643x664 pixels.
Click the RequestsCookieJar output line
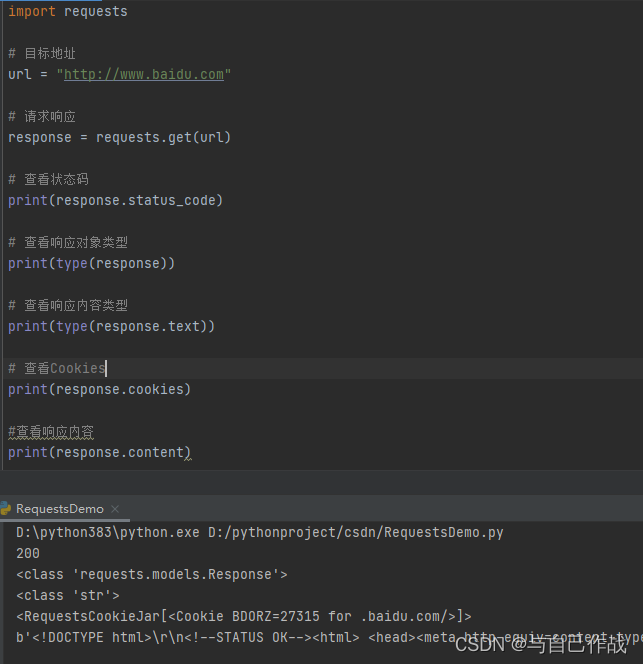tap(244, 617)
